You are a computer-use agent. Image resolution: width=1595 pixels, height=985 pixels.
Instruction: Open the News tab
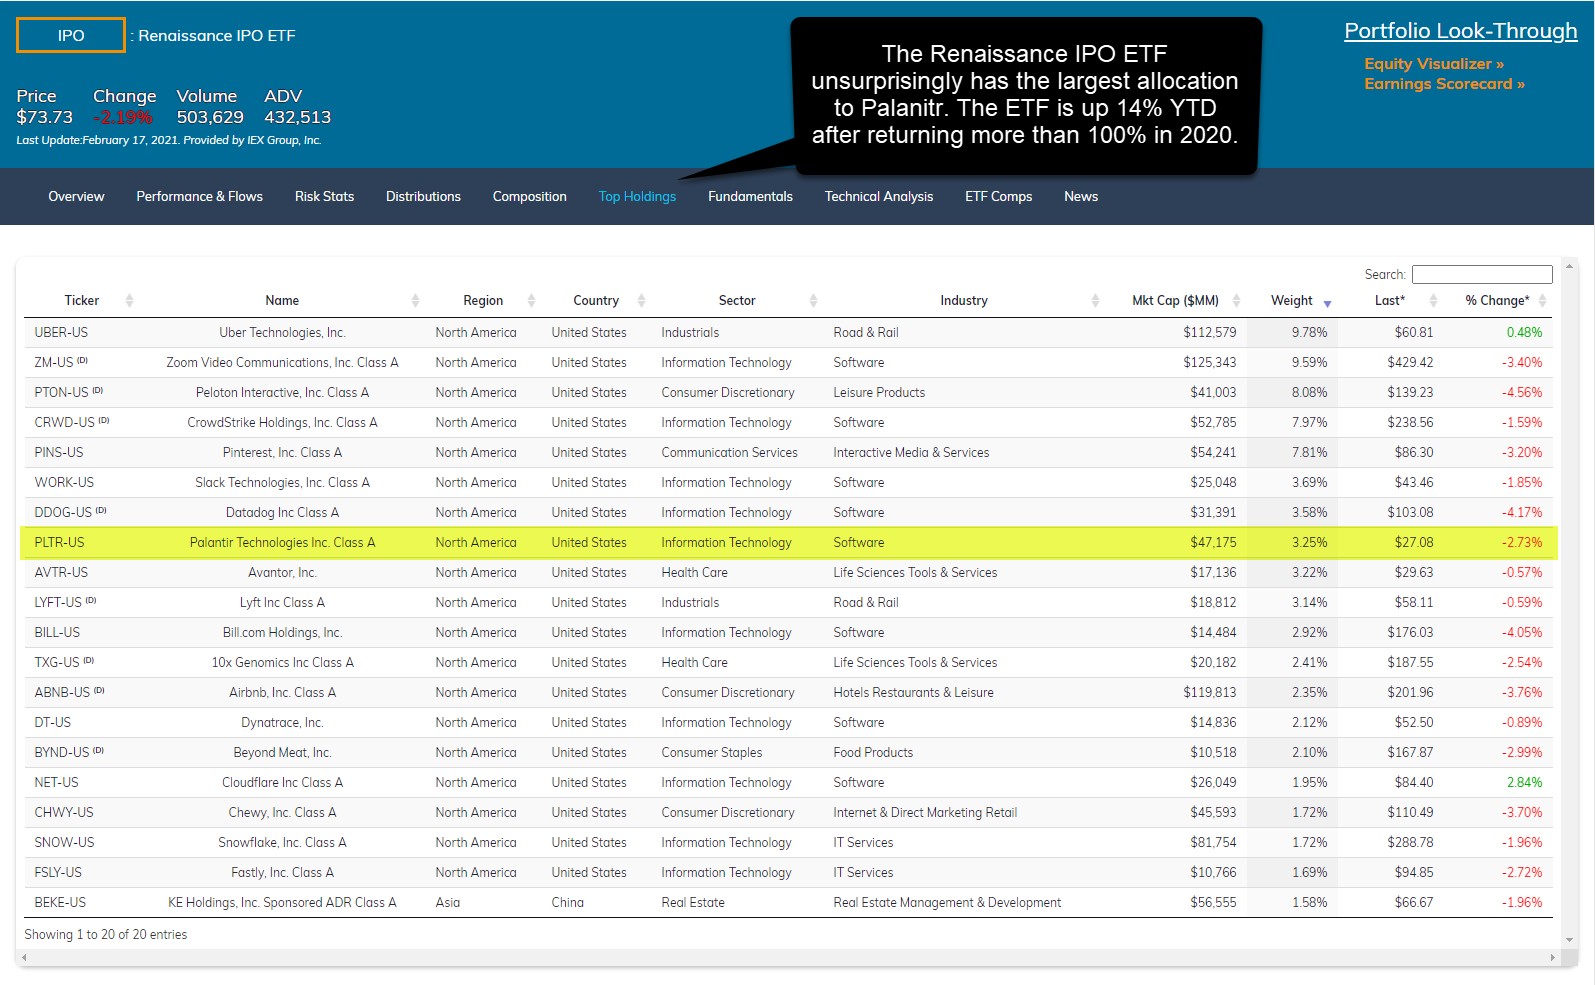point(1081,197)
